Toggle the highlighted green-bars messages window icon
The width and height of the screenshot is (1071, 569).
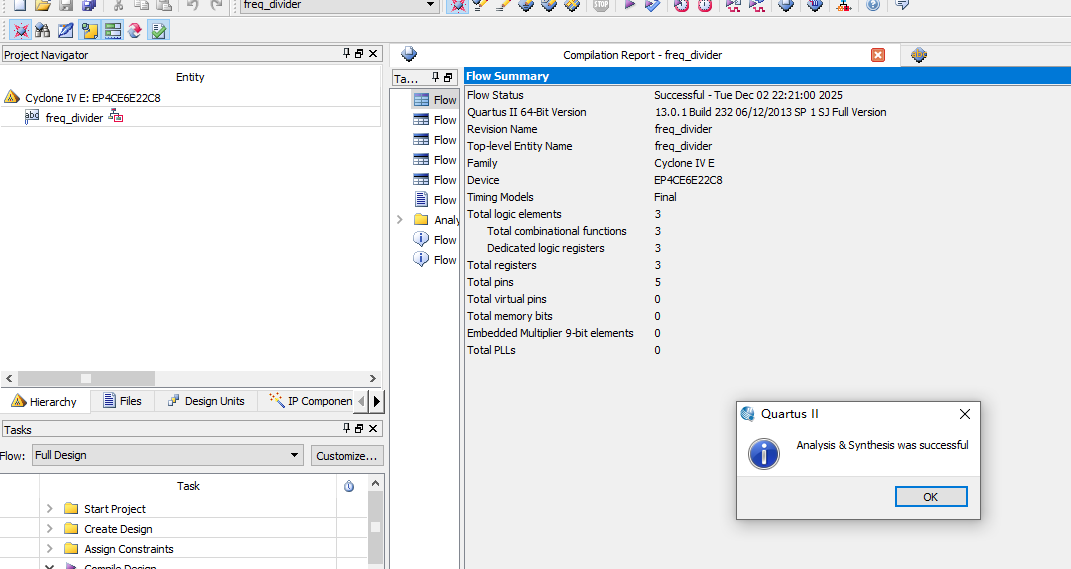(x=113, y=30)
